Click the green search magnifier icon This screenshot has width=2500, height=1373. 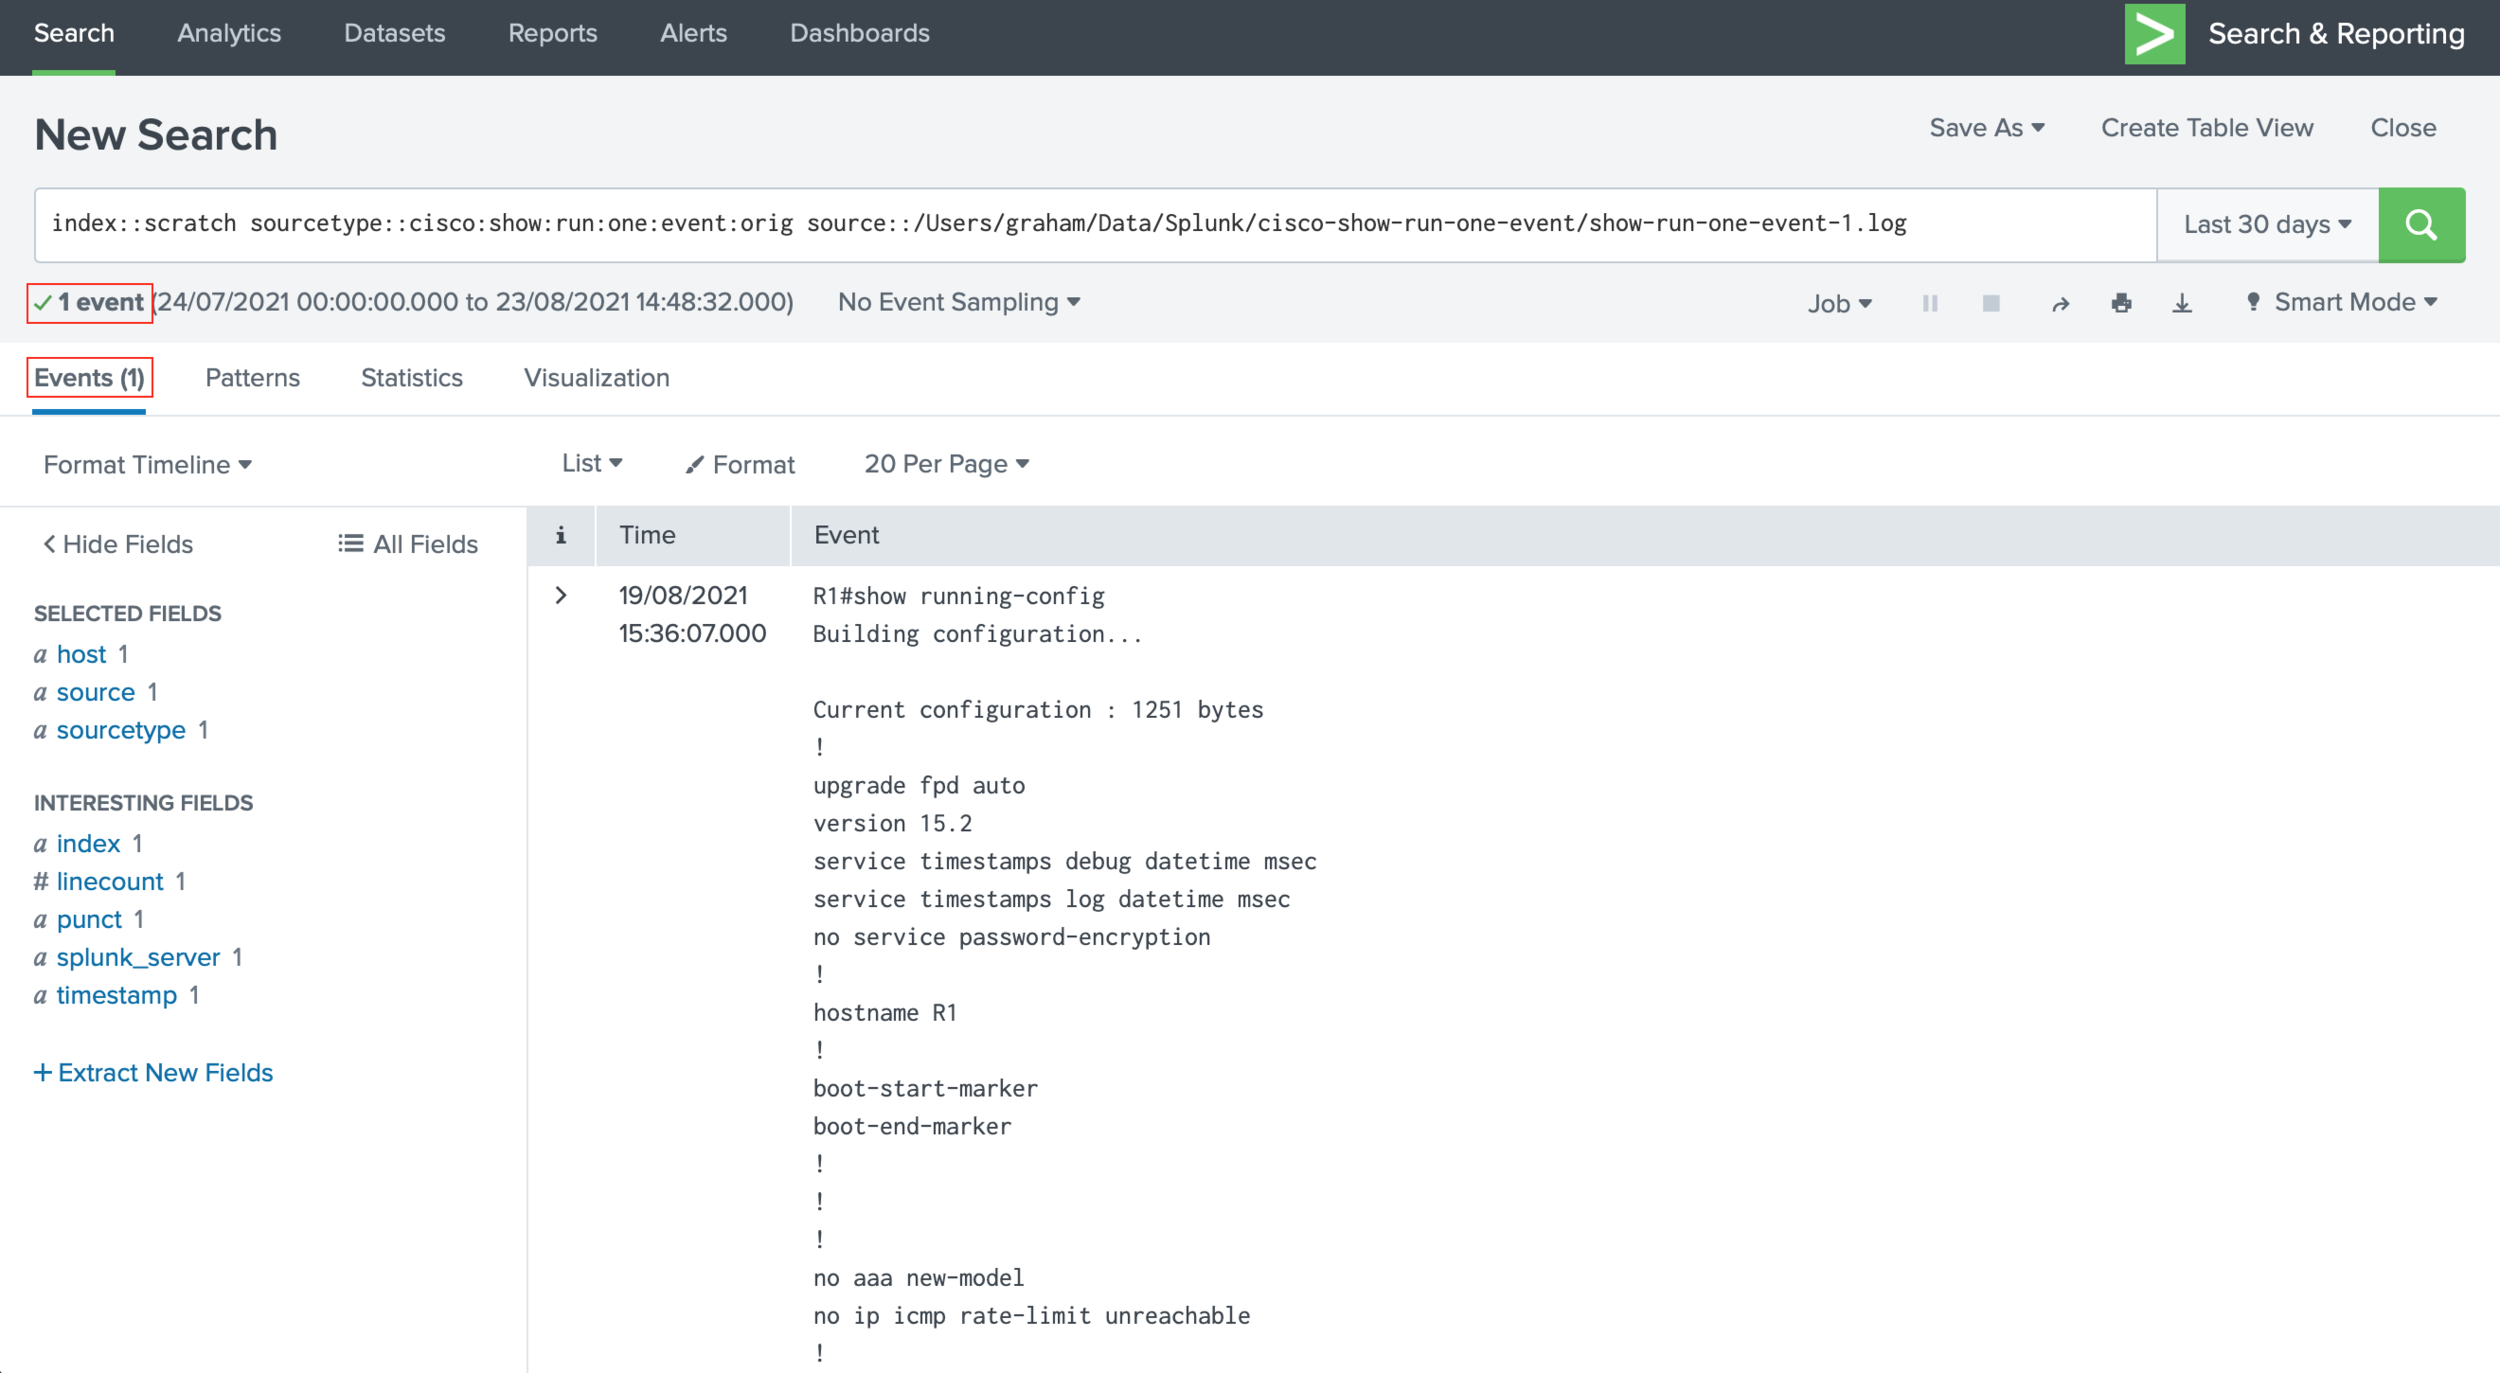coord(2422,224)
